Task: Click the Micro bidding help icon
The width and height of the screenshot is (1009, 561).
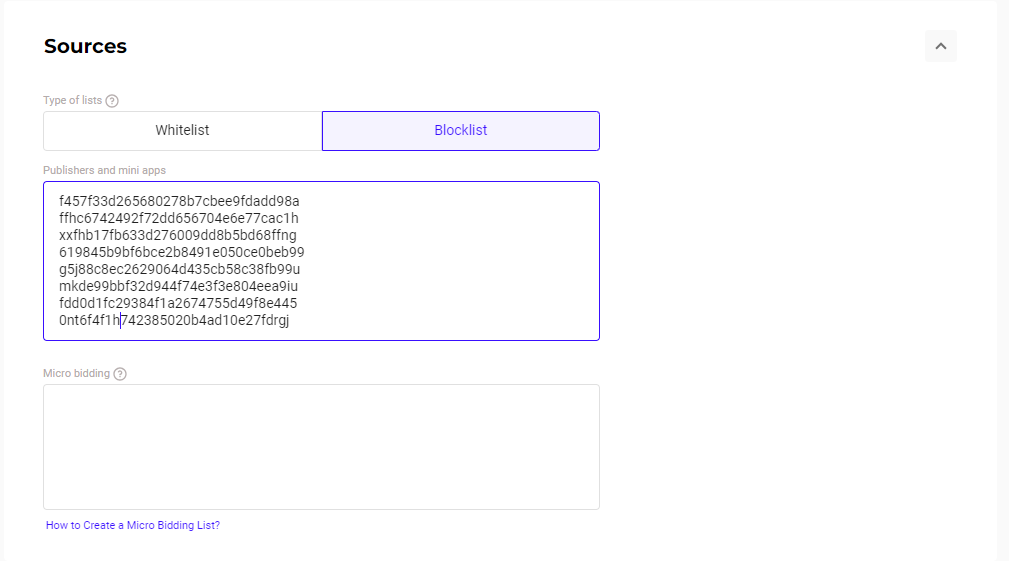Action: 120,374
